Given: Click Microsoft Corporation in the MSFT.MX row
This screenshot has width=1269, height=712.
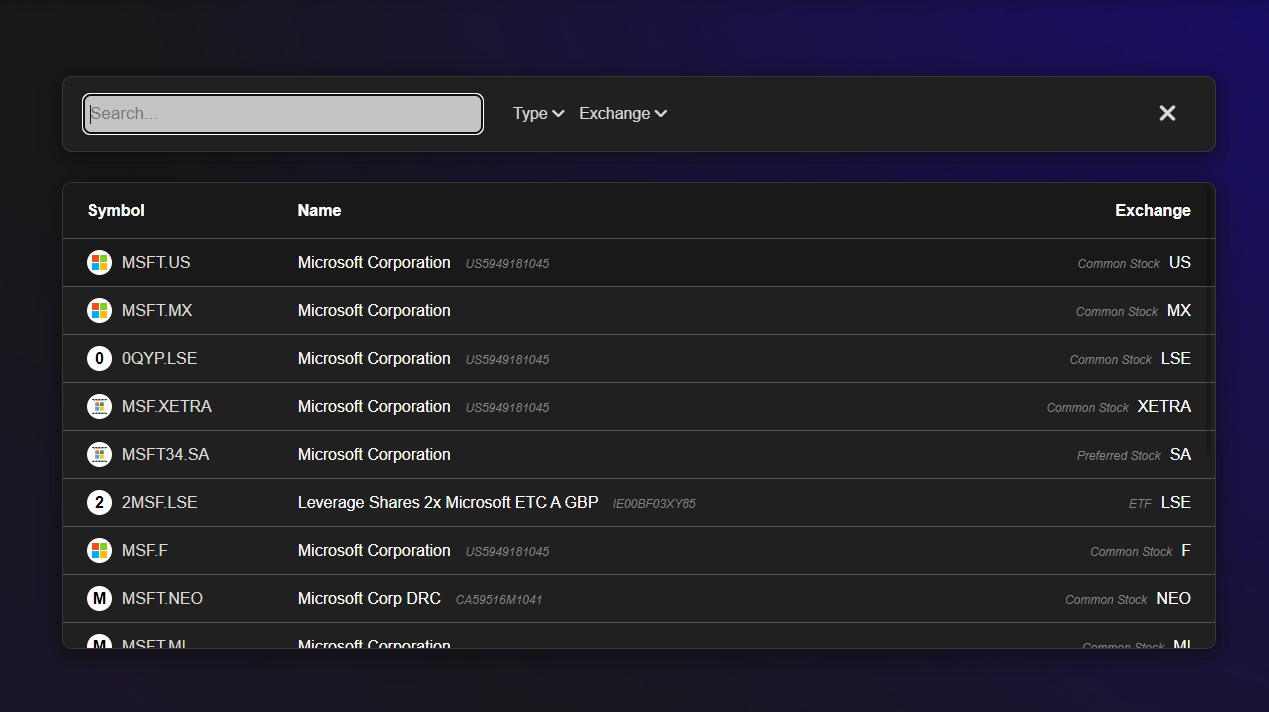Looking at the screenshot, I should pyautogui.click(x=374, y=311).
